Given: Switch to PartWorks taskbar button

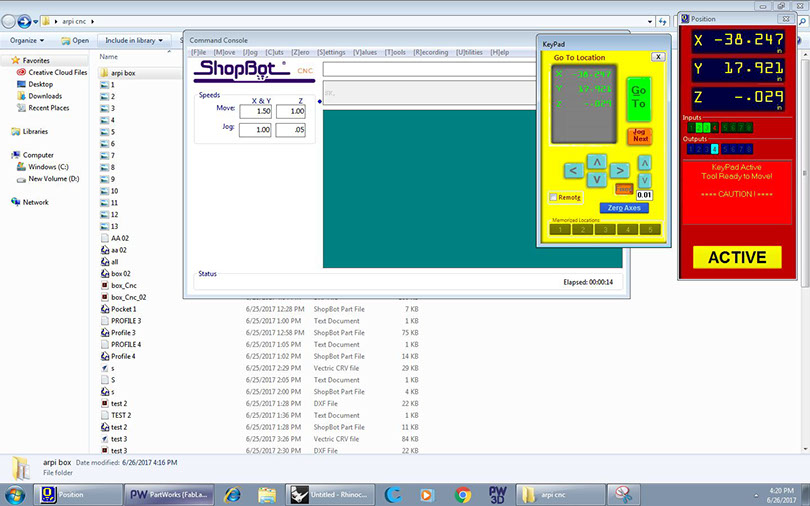Looking at the screenshot, I should [x=168, y=495].
